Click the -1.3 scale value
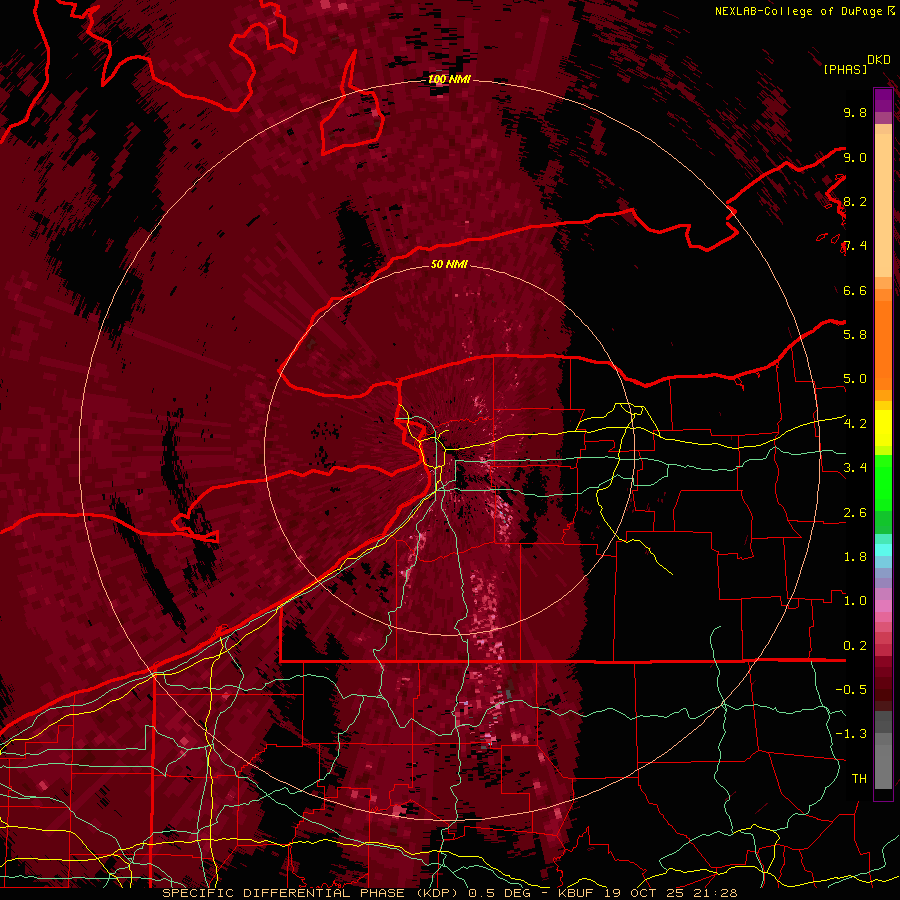900x900 pixels. 851,734
